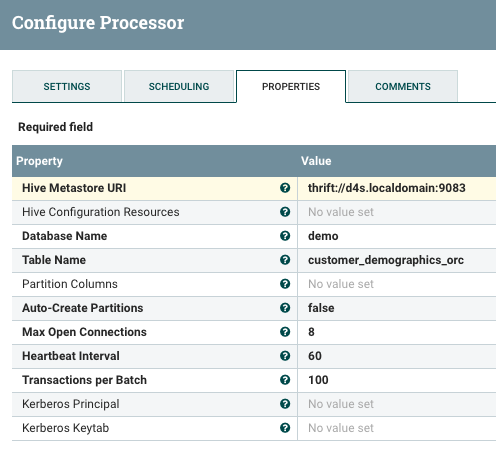Switch to the Settings tab
496x464 pixels.
coord(67,86)
